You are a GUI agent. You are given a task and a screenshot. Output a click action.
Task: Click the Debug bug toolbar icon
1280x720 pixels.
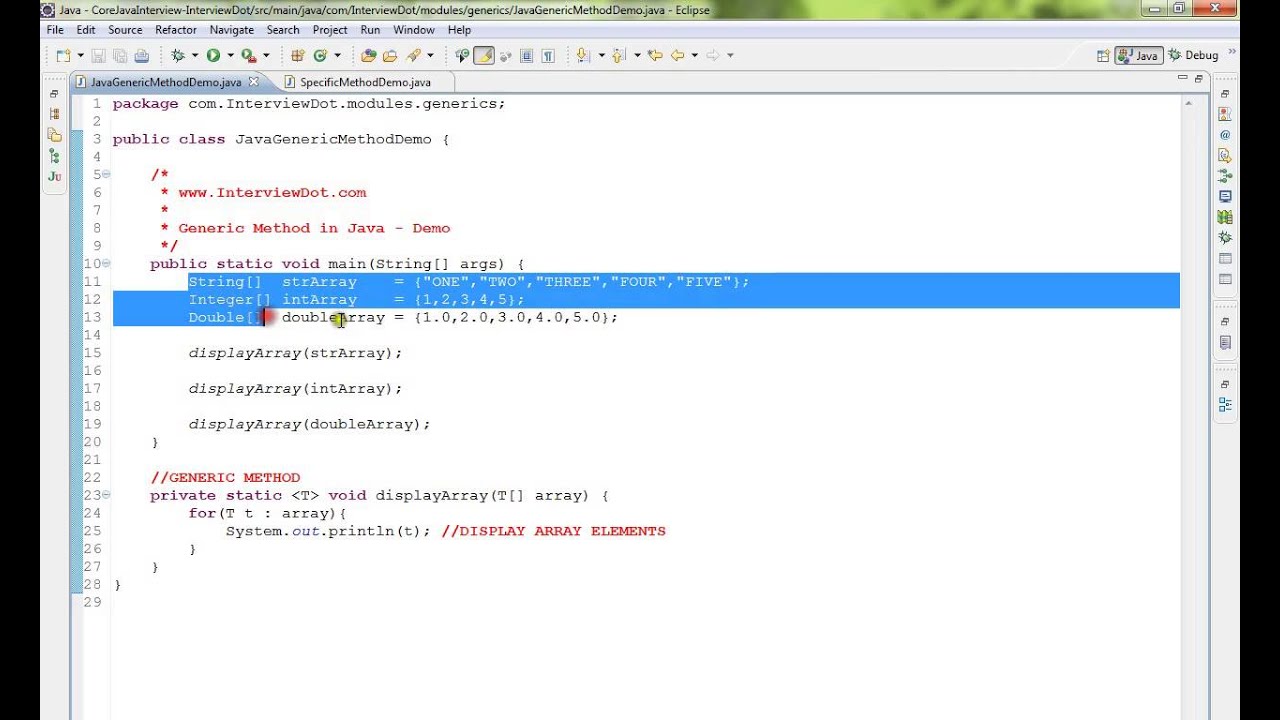(178, 56)
